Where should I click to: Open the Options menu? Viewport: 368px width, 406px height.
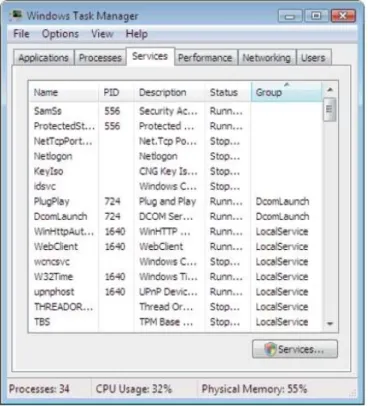[x=60, y=34]
